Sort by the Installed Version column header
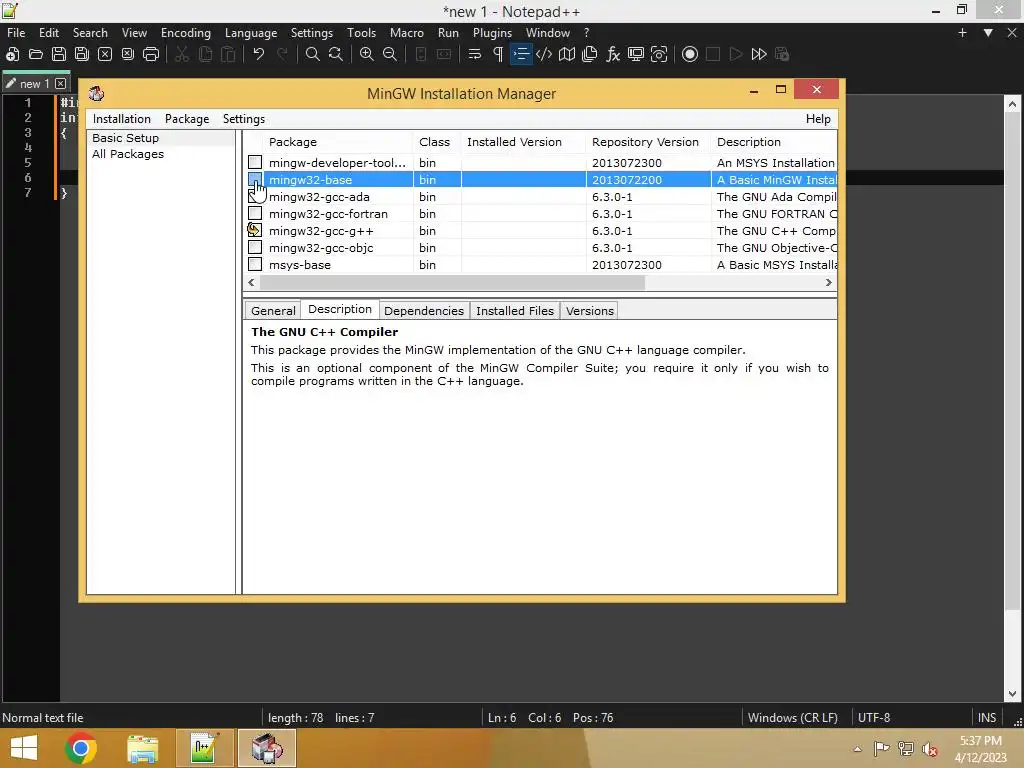Screen dimensions: 1024x768 (x=523, y=142)
